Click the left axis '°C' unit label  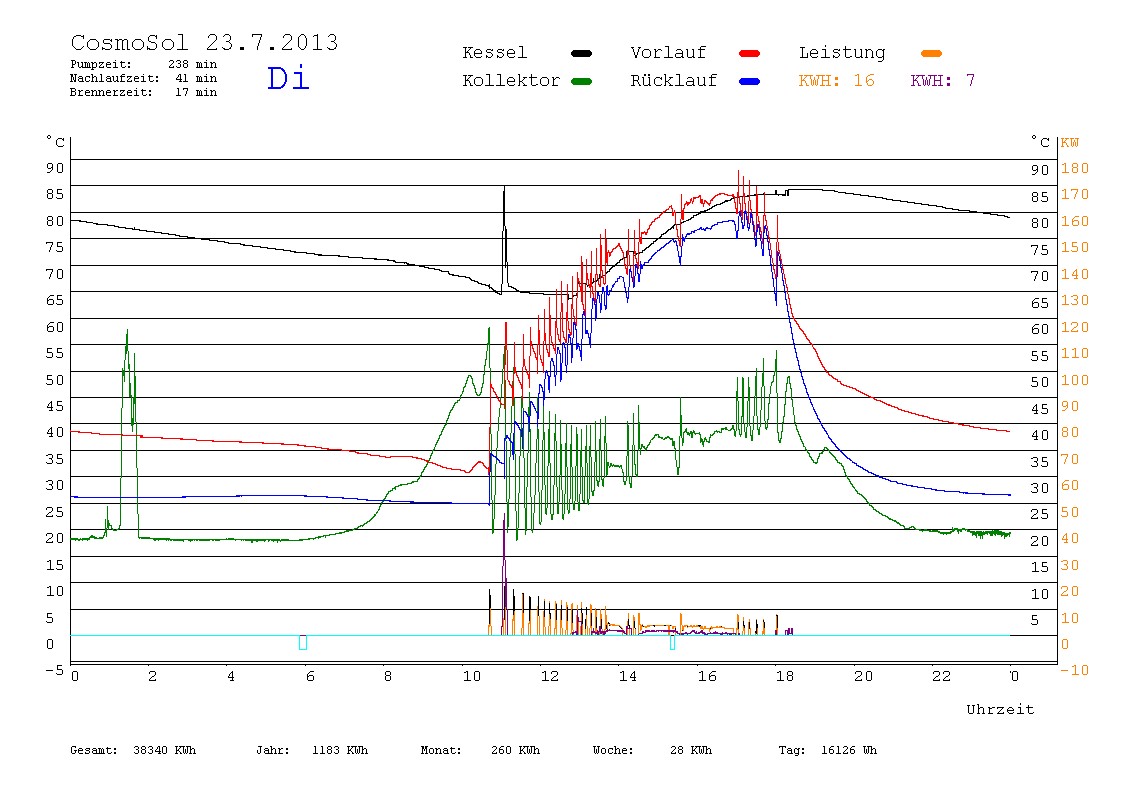point(56,141)
